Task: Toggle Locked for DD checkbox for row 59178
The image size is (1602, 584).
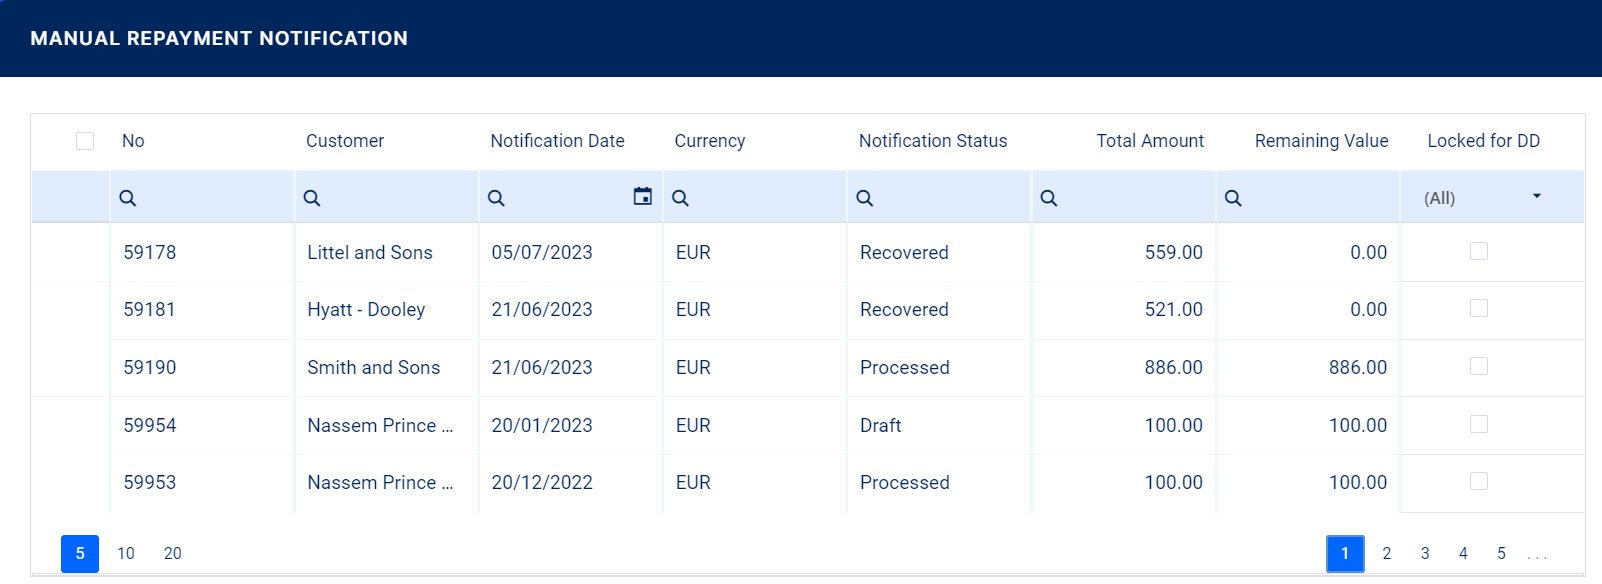Action: point(1479,251)
